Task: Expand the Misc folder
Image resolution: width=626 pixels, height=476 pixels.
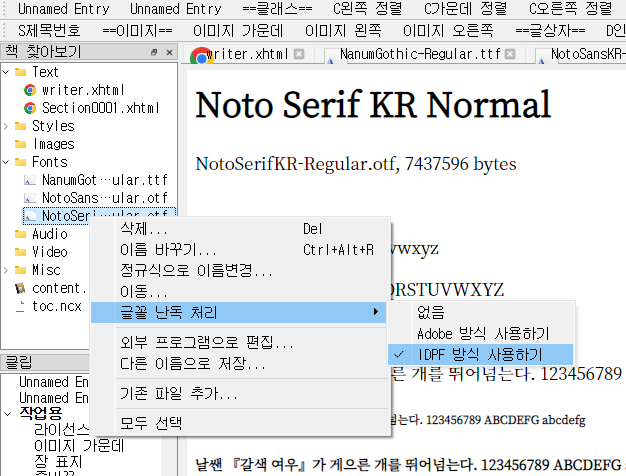Action: [6, 270]
